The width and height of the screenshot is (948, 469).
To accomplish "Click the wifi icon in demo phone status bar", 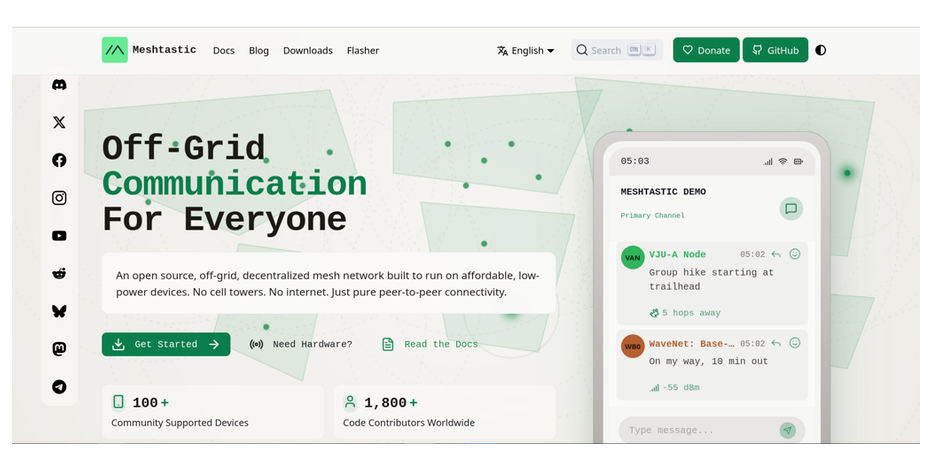I will (782, 161).
